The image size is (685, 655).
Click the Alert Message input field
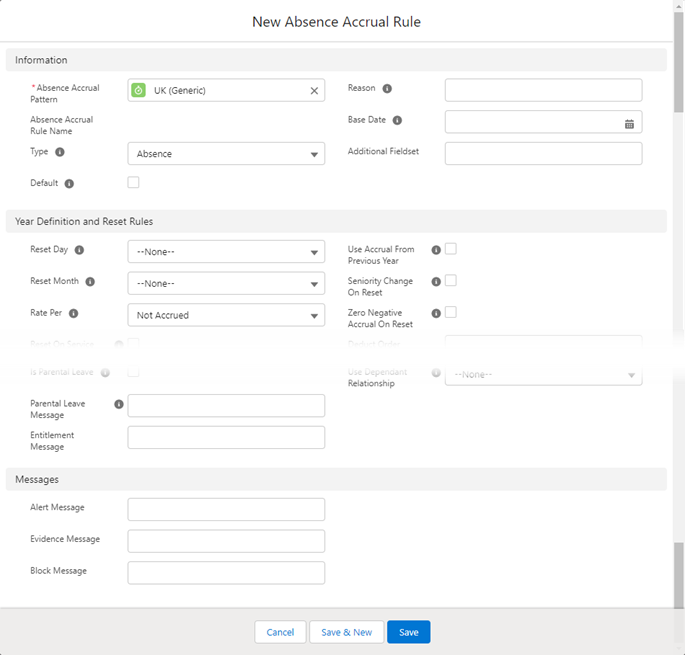[226, 509]
